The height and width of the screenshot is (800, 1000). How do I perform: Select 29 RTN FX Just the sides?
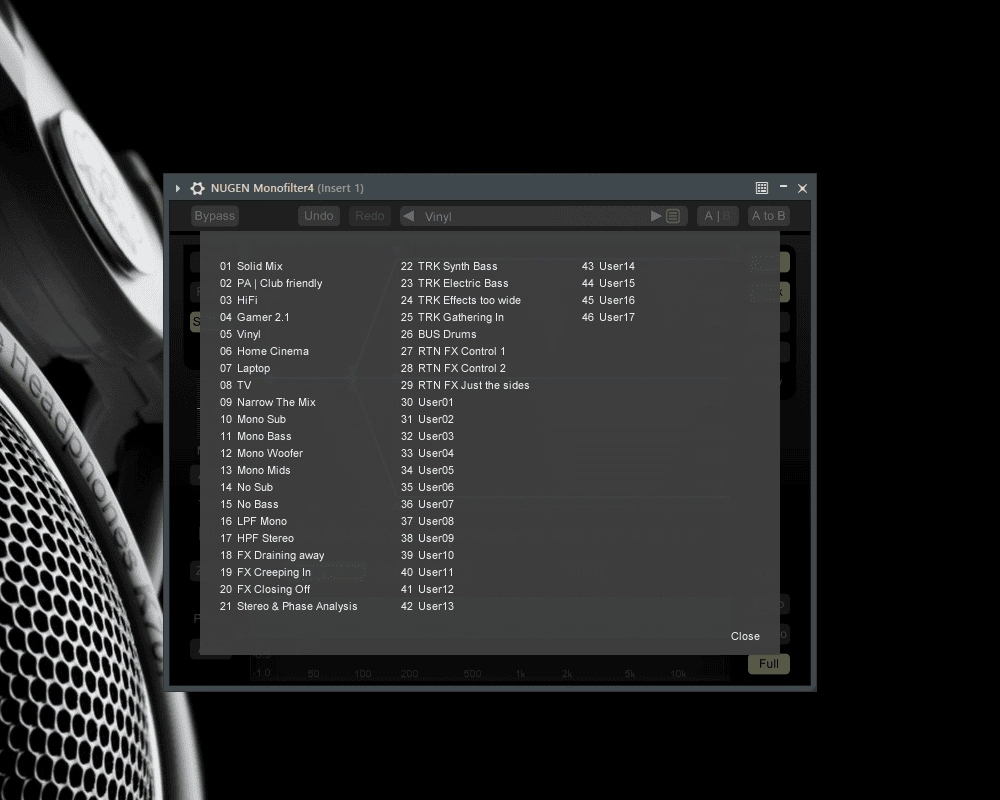[465, 385]
